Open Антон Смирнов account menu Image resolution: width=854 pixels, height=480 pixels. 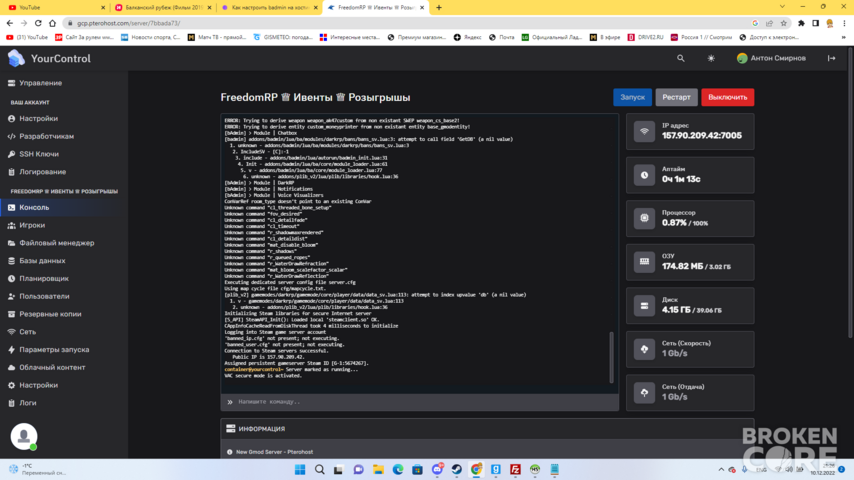pos(771,58)
